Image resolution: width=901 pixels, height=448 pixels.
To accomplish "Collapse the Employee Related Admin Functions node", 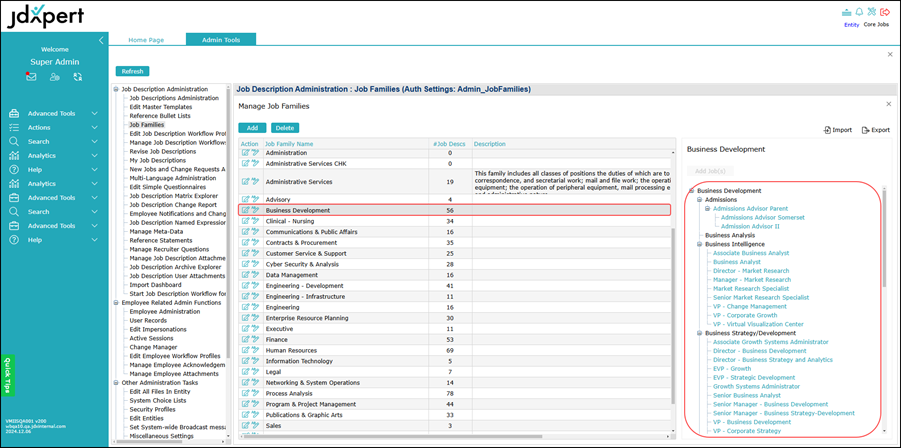I will (116, 302).
